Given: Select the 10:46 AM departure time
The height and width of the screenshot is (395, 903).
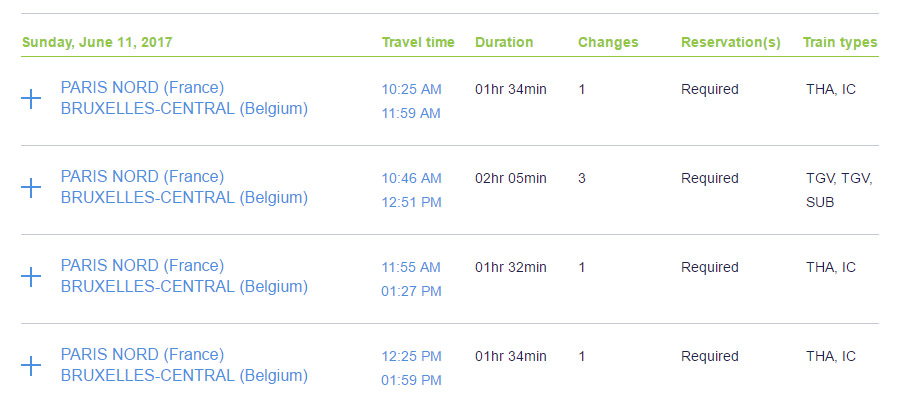Looking at the screenshot, I should [x=411, y=178].
